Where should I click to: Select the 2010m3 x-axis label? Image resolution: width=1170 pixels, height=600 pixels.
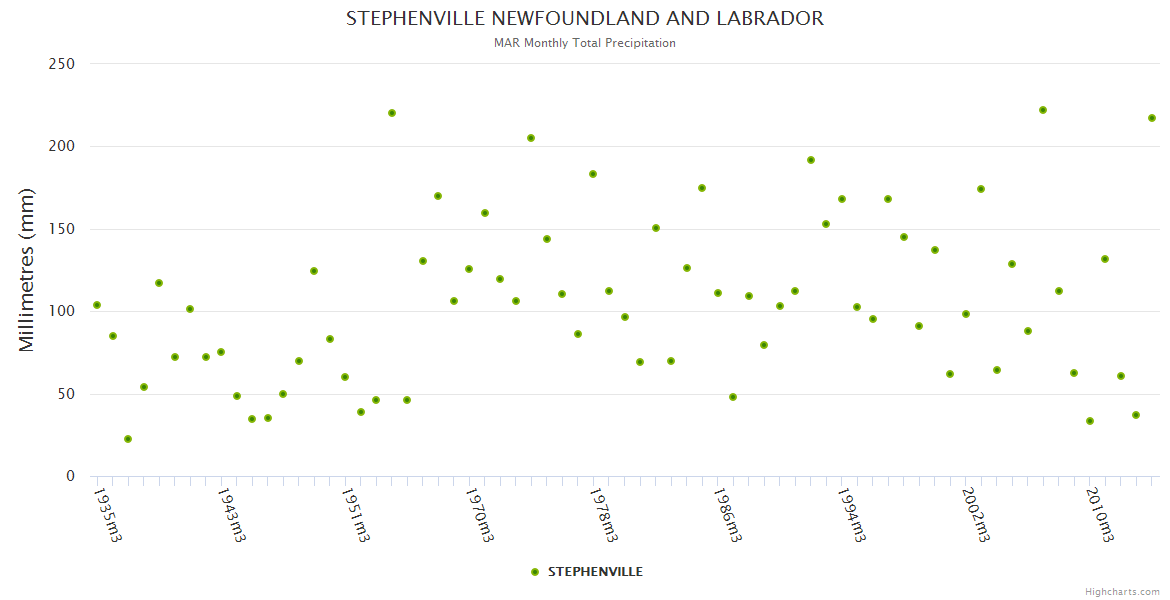point(1100,515)
